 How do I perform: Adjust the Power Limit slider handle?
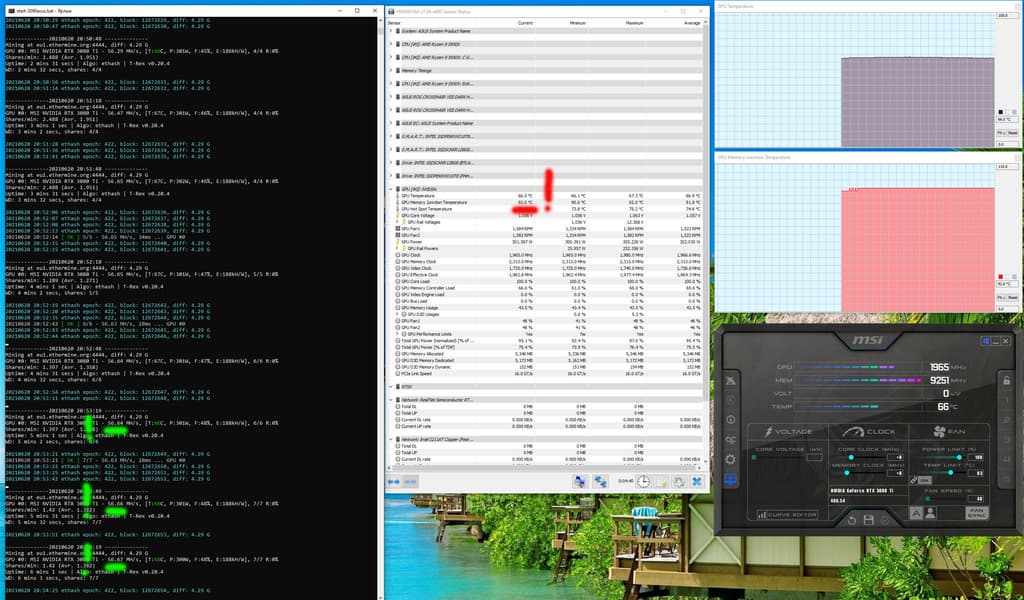pos(960,457)
